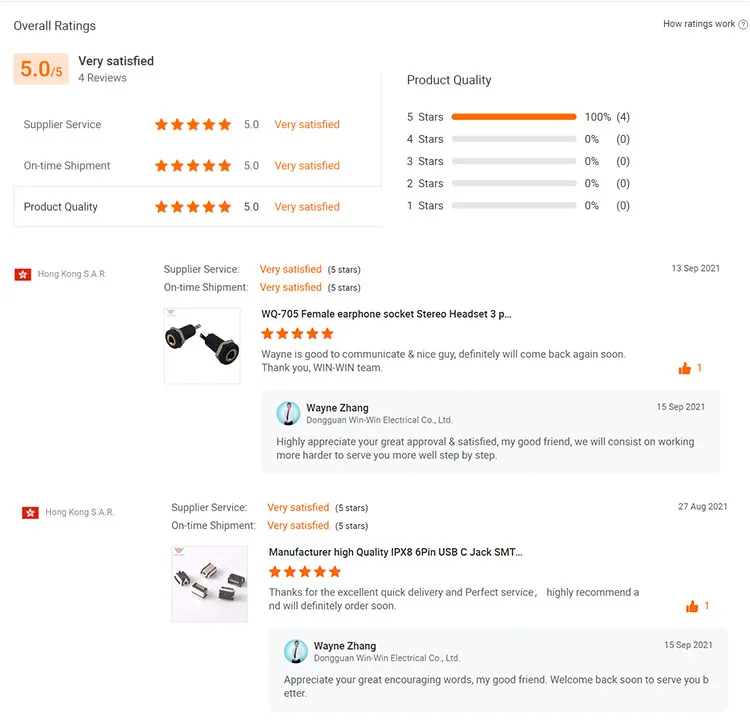The width and height of the screenshot is (750, 723).
Task: Click the 4 Stars rating bar
Action: (514, 139)
